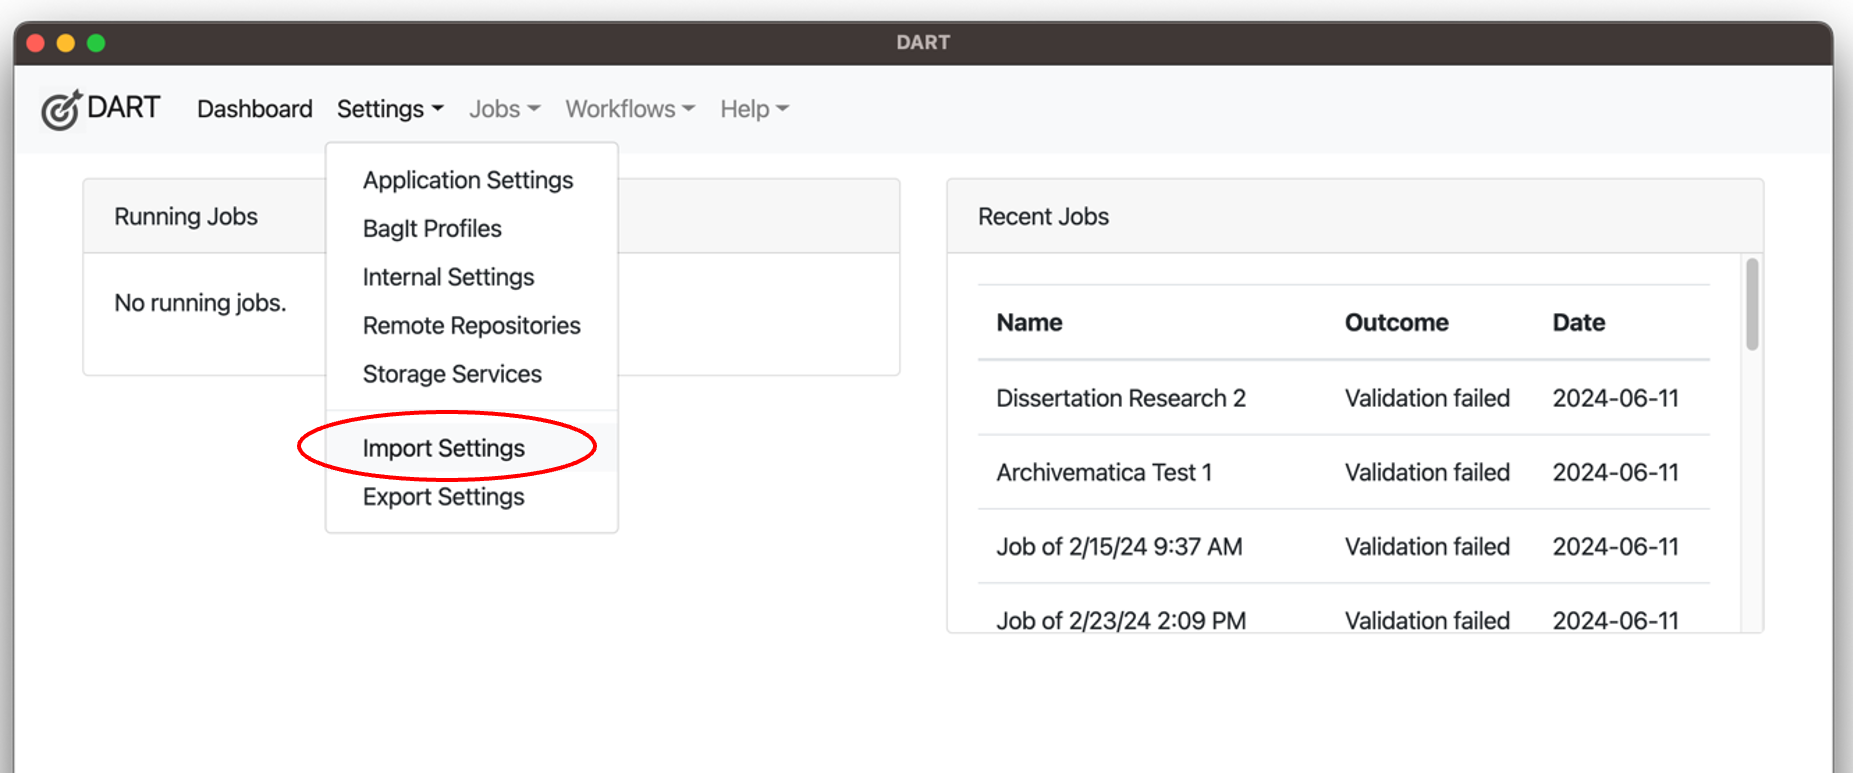Select Import Settings menu item
Image resolution: width=1853 pixels, height=773 pixels.
coord(444,448)
